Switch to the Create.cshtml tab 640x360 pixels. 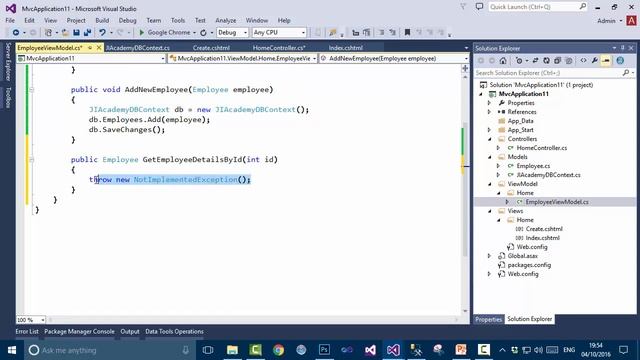pyautogui.click(x=211, y=48)
